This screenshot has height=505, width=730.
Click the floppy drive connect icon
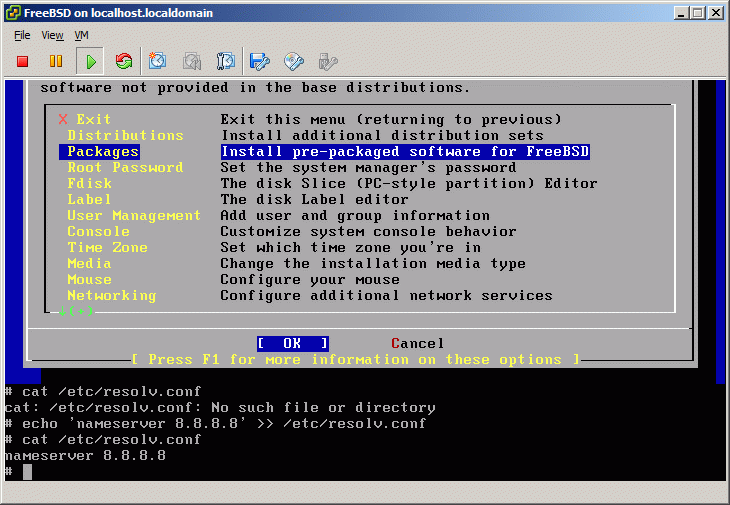pos(259,61)
